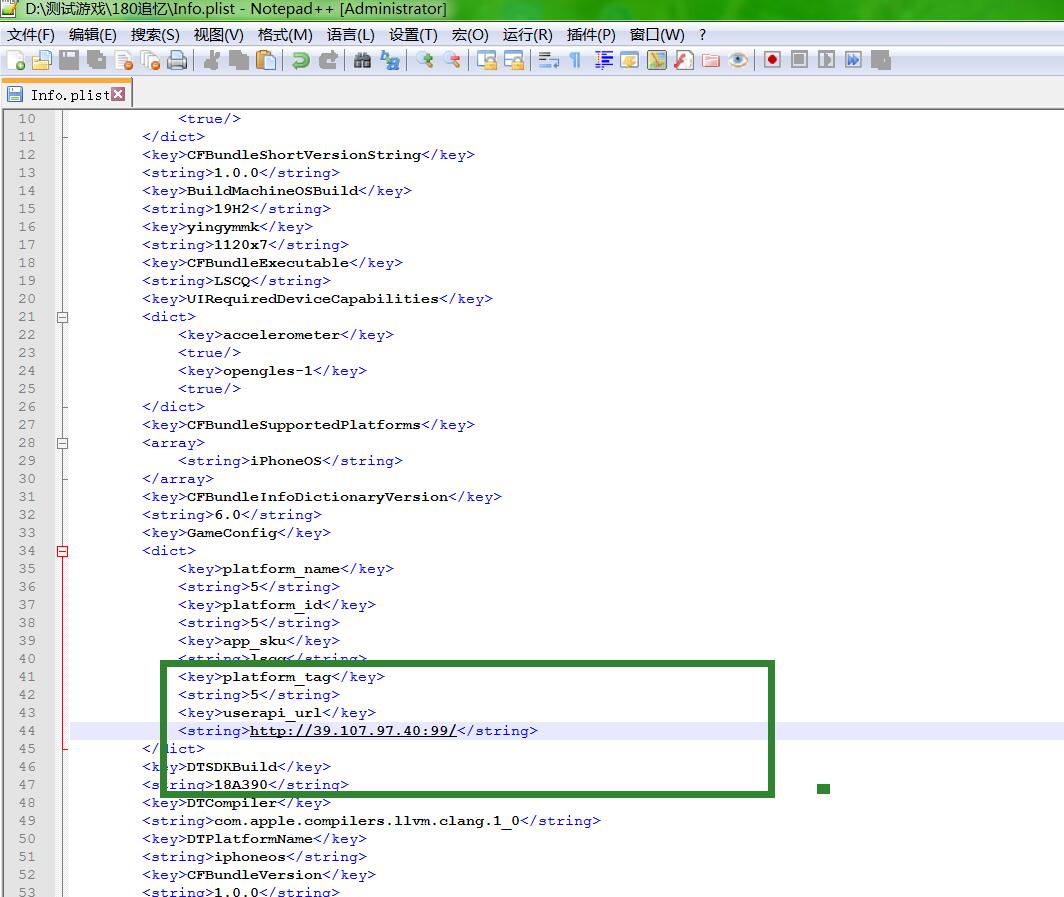Image resolution: width=1064 pixels, height=897 pixels.
Task: Collapse the array block at line 28
Action: coord(62,443)
